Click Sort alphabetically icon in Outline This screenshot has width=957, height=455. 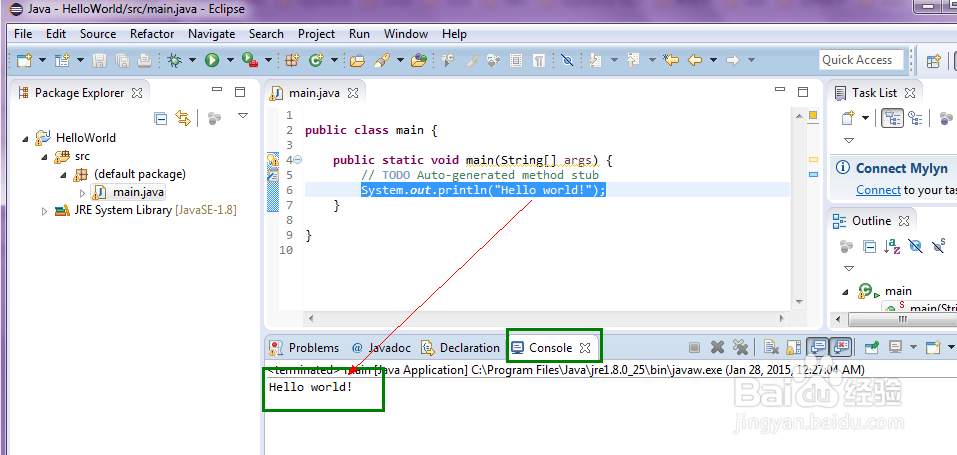tap(892, 246)
